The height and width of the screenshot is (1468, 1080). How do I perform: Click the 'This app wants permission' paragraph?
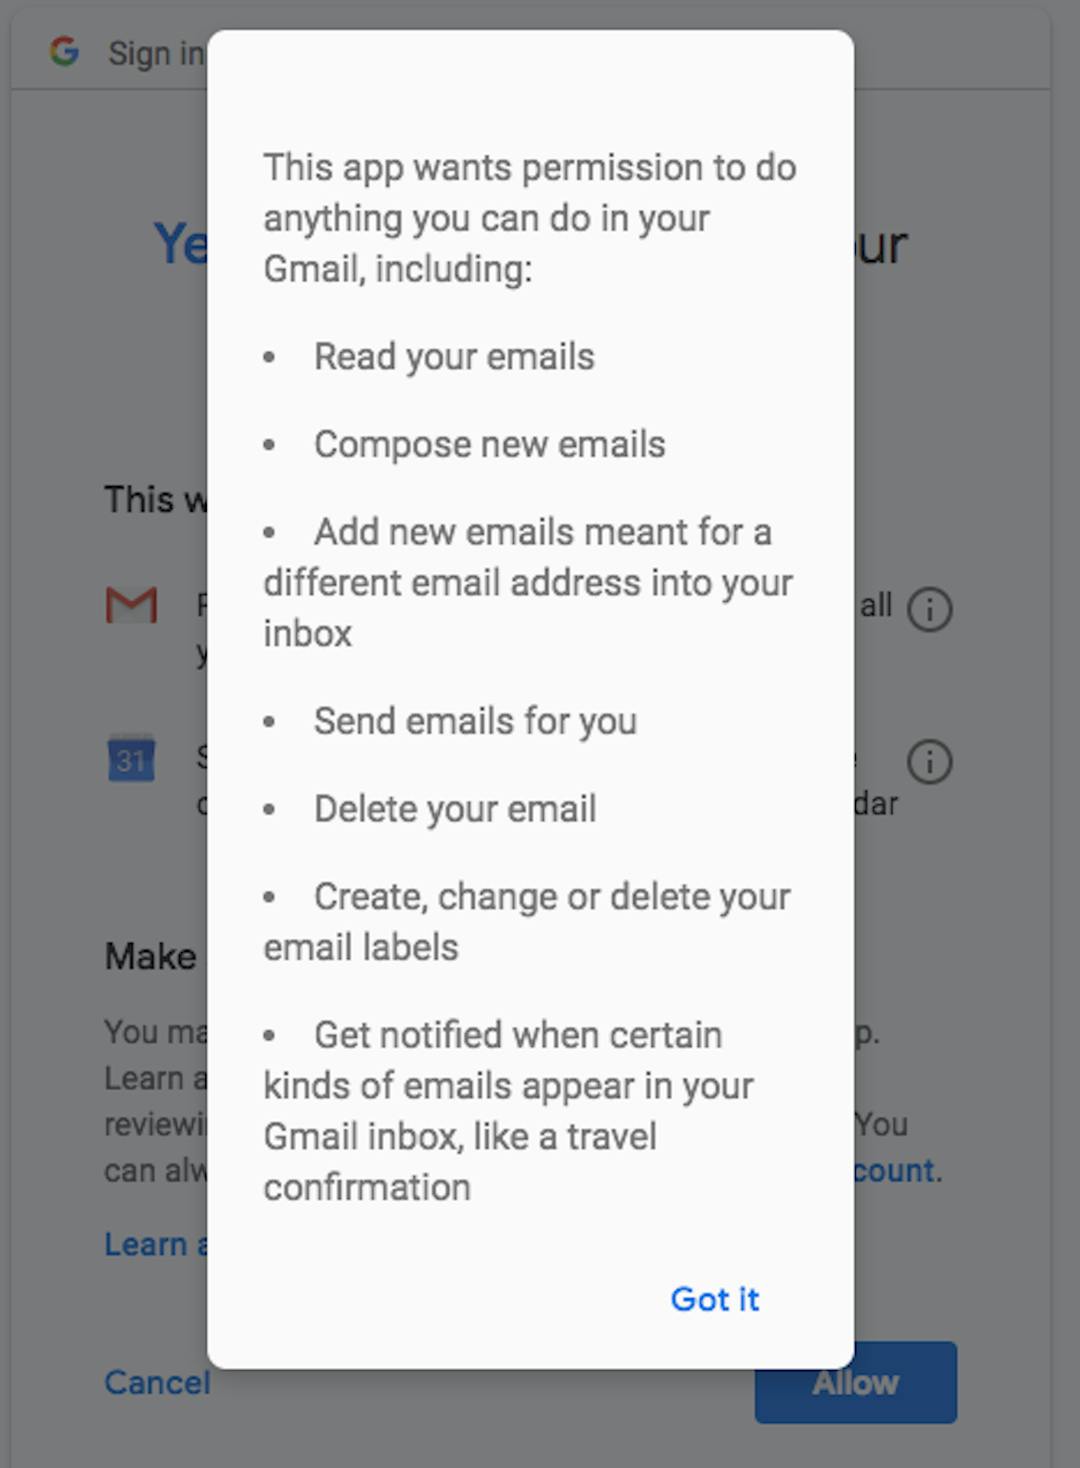tap(530, 218)
